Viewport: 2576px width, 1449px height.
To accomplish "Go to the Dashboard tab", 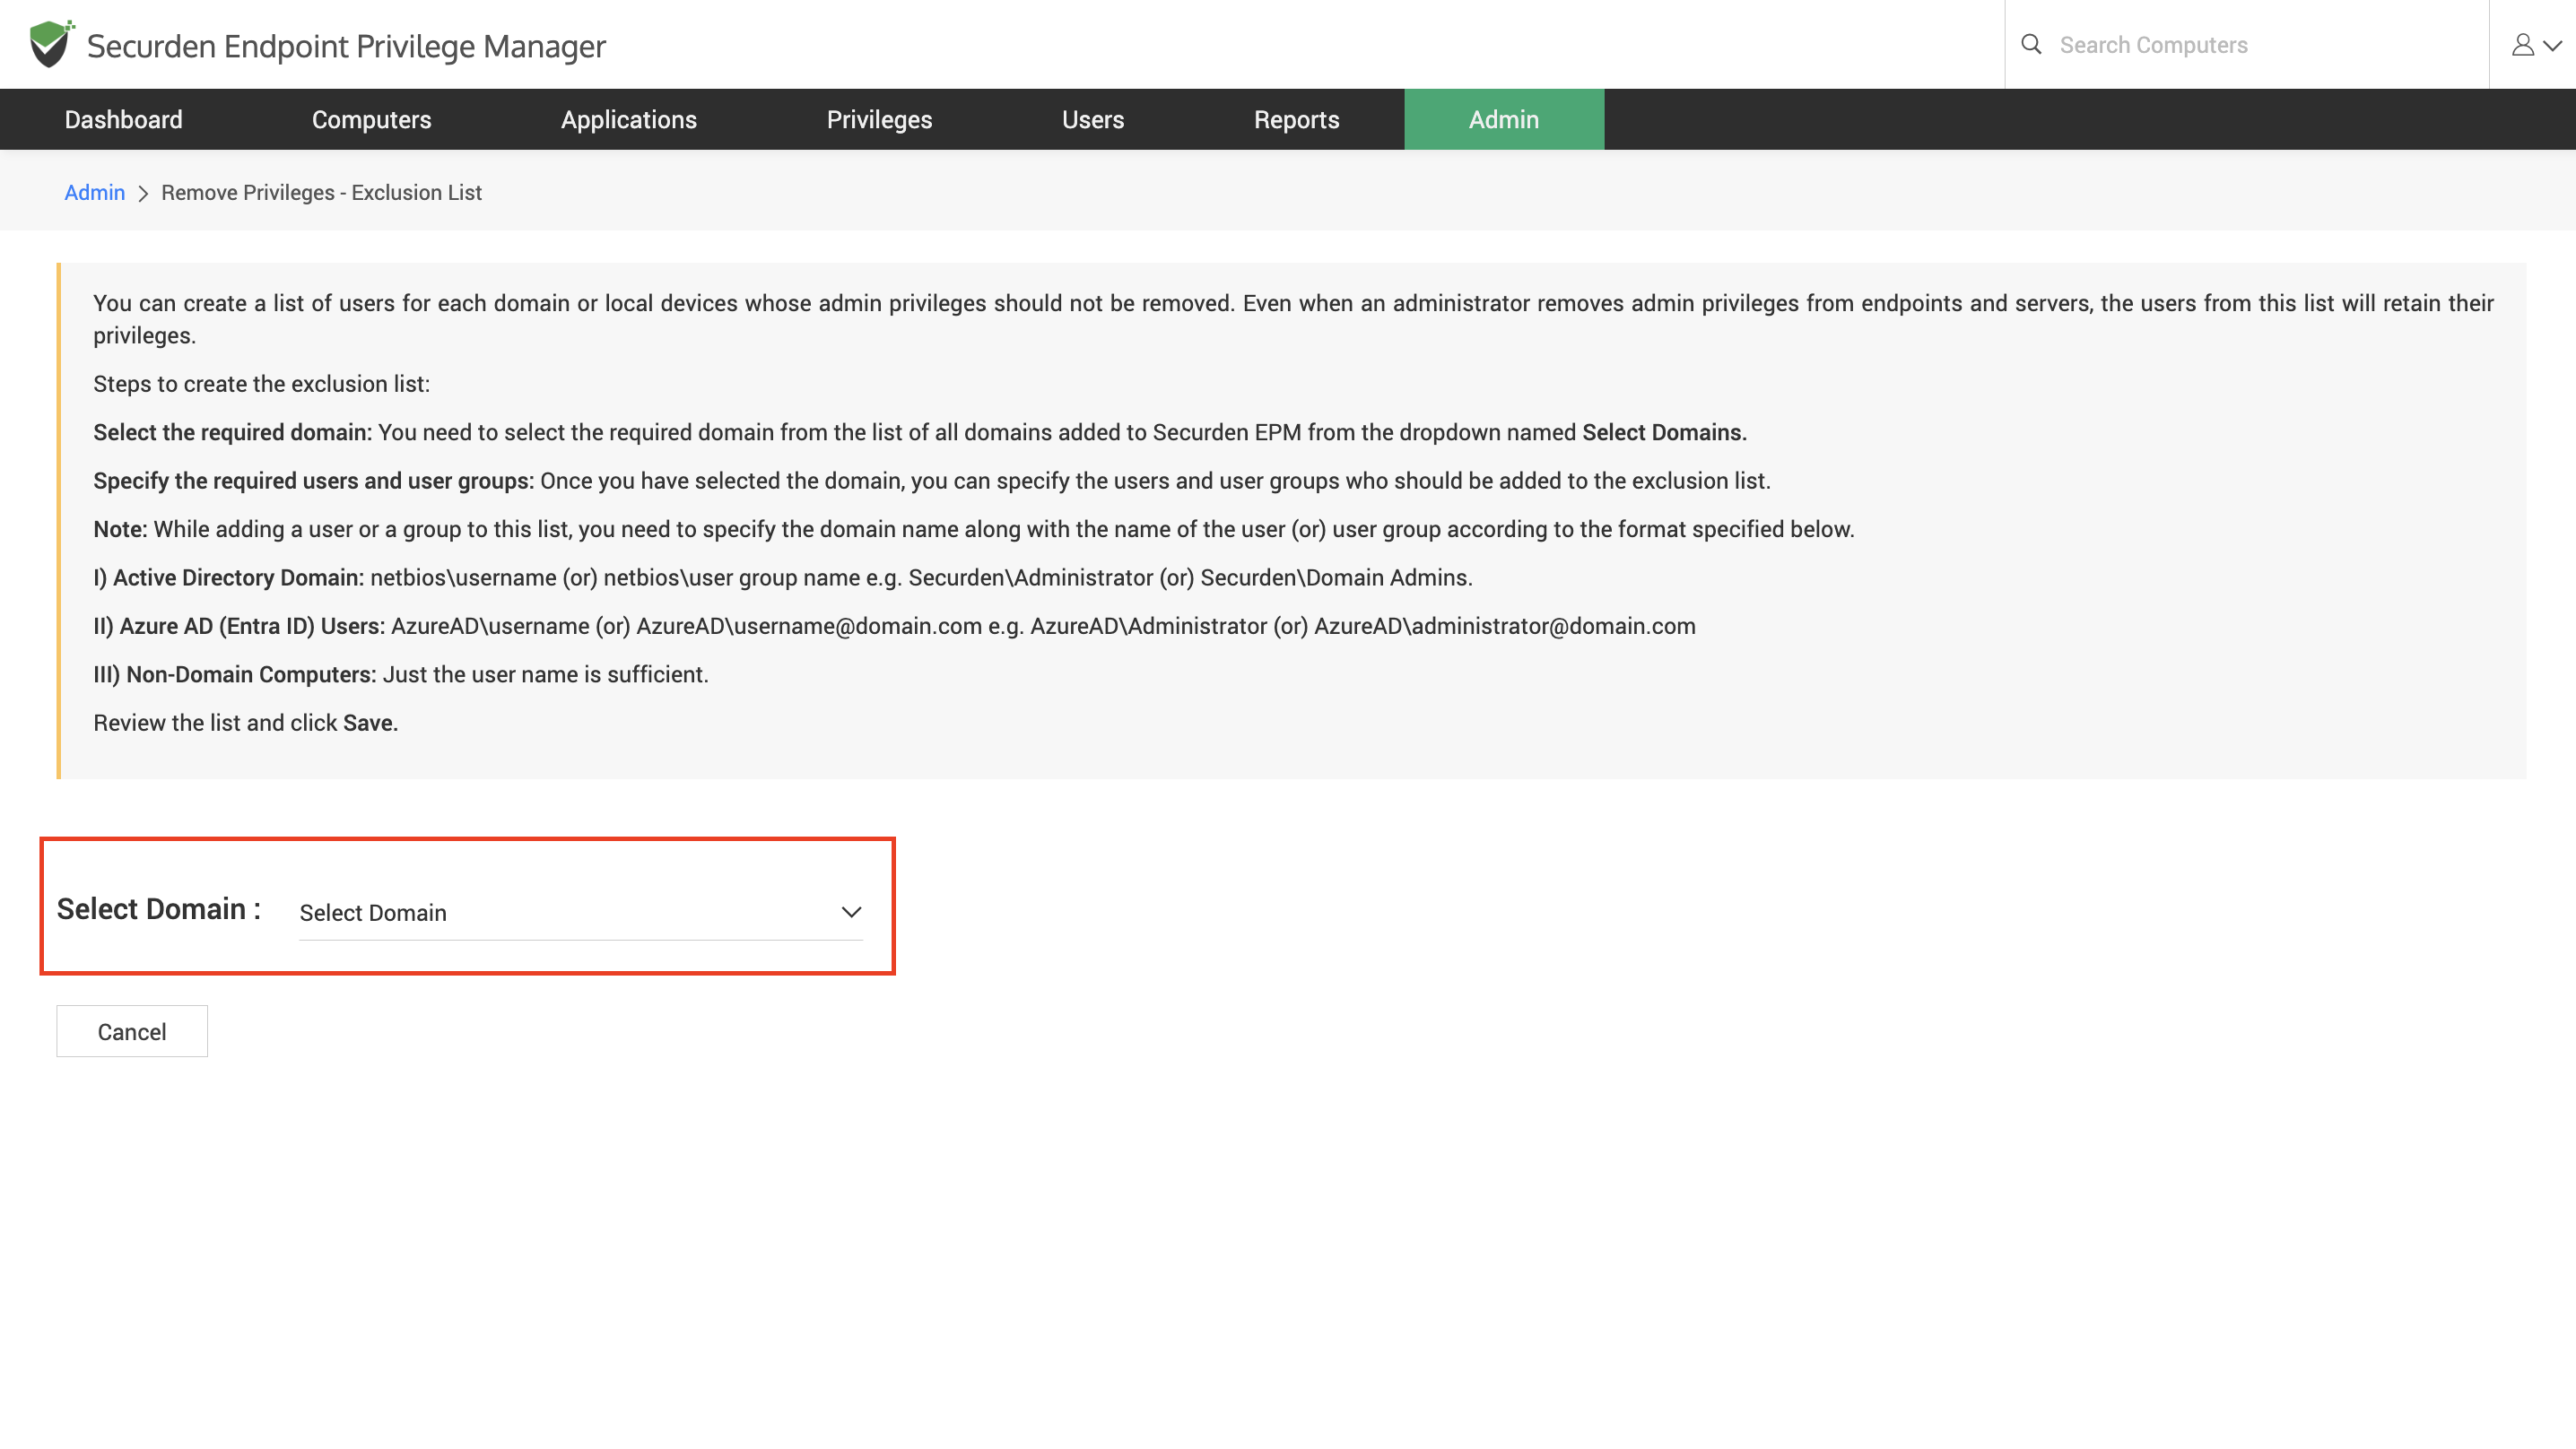I will 124,119.
